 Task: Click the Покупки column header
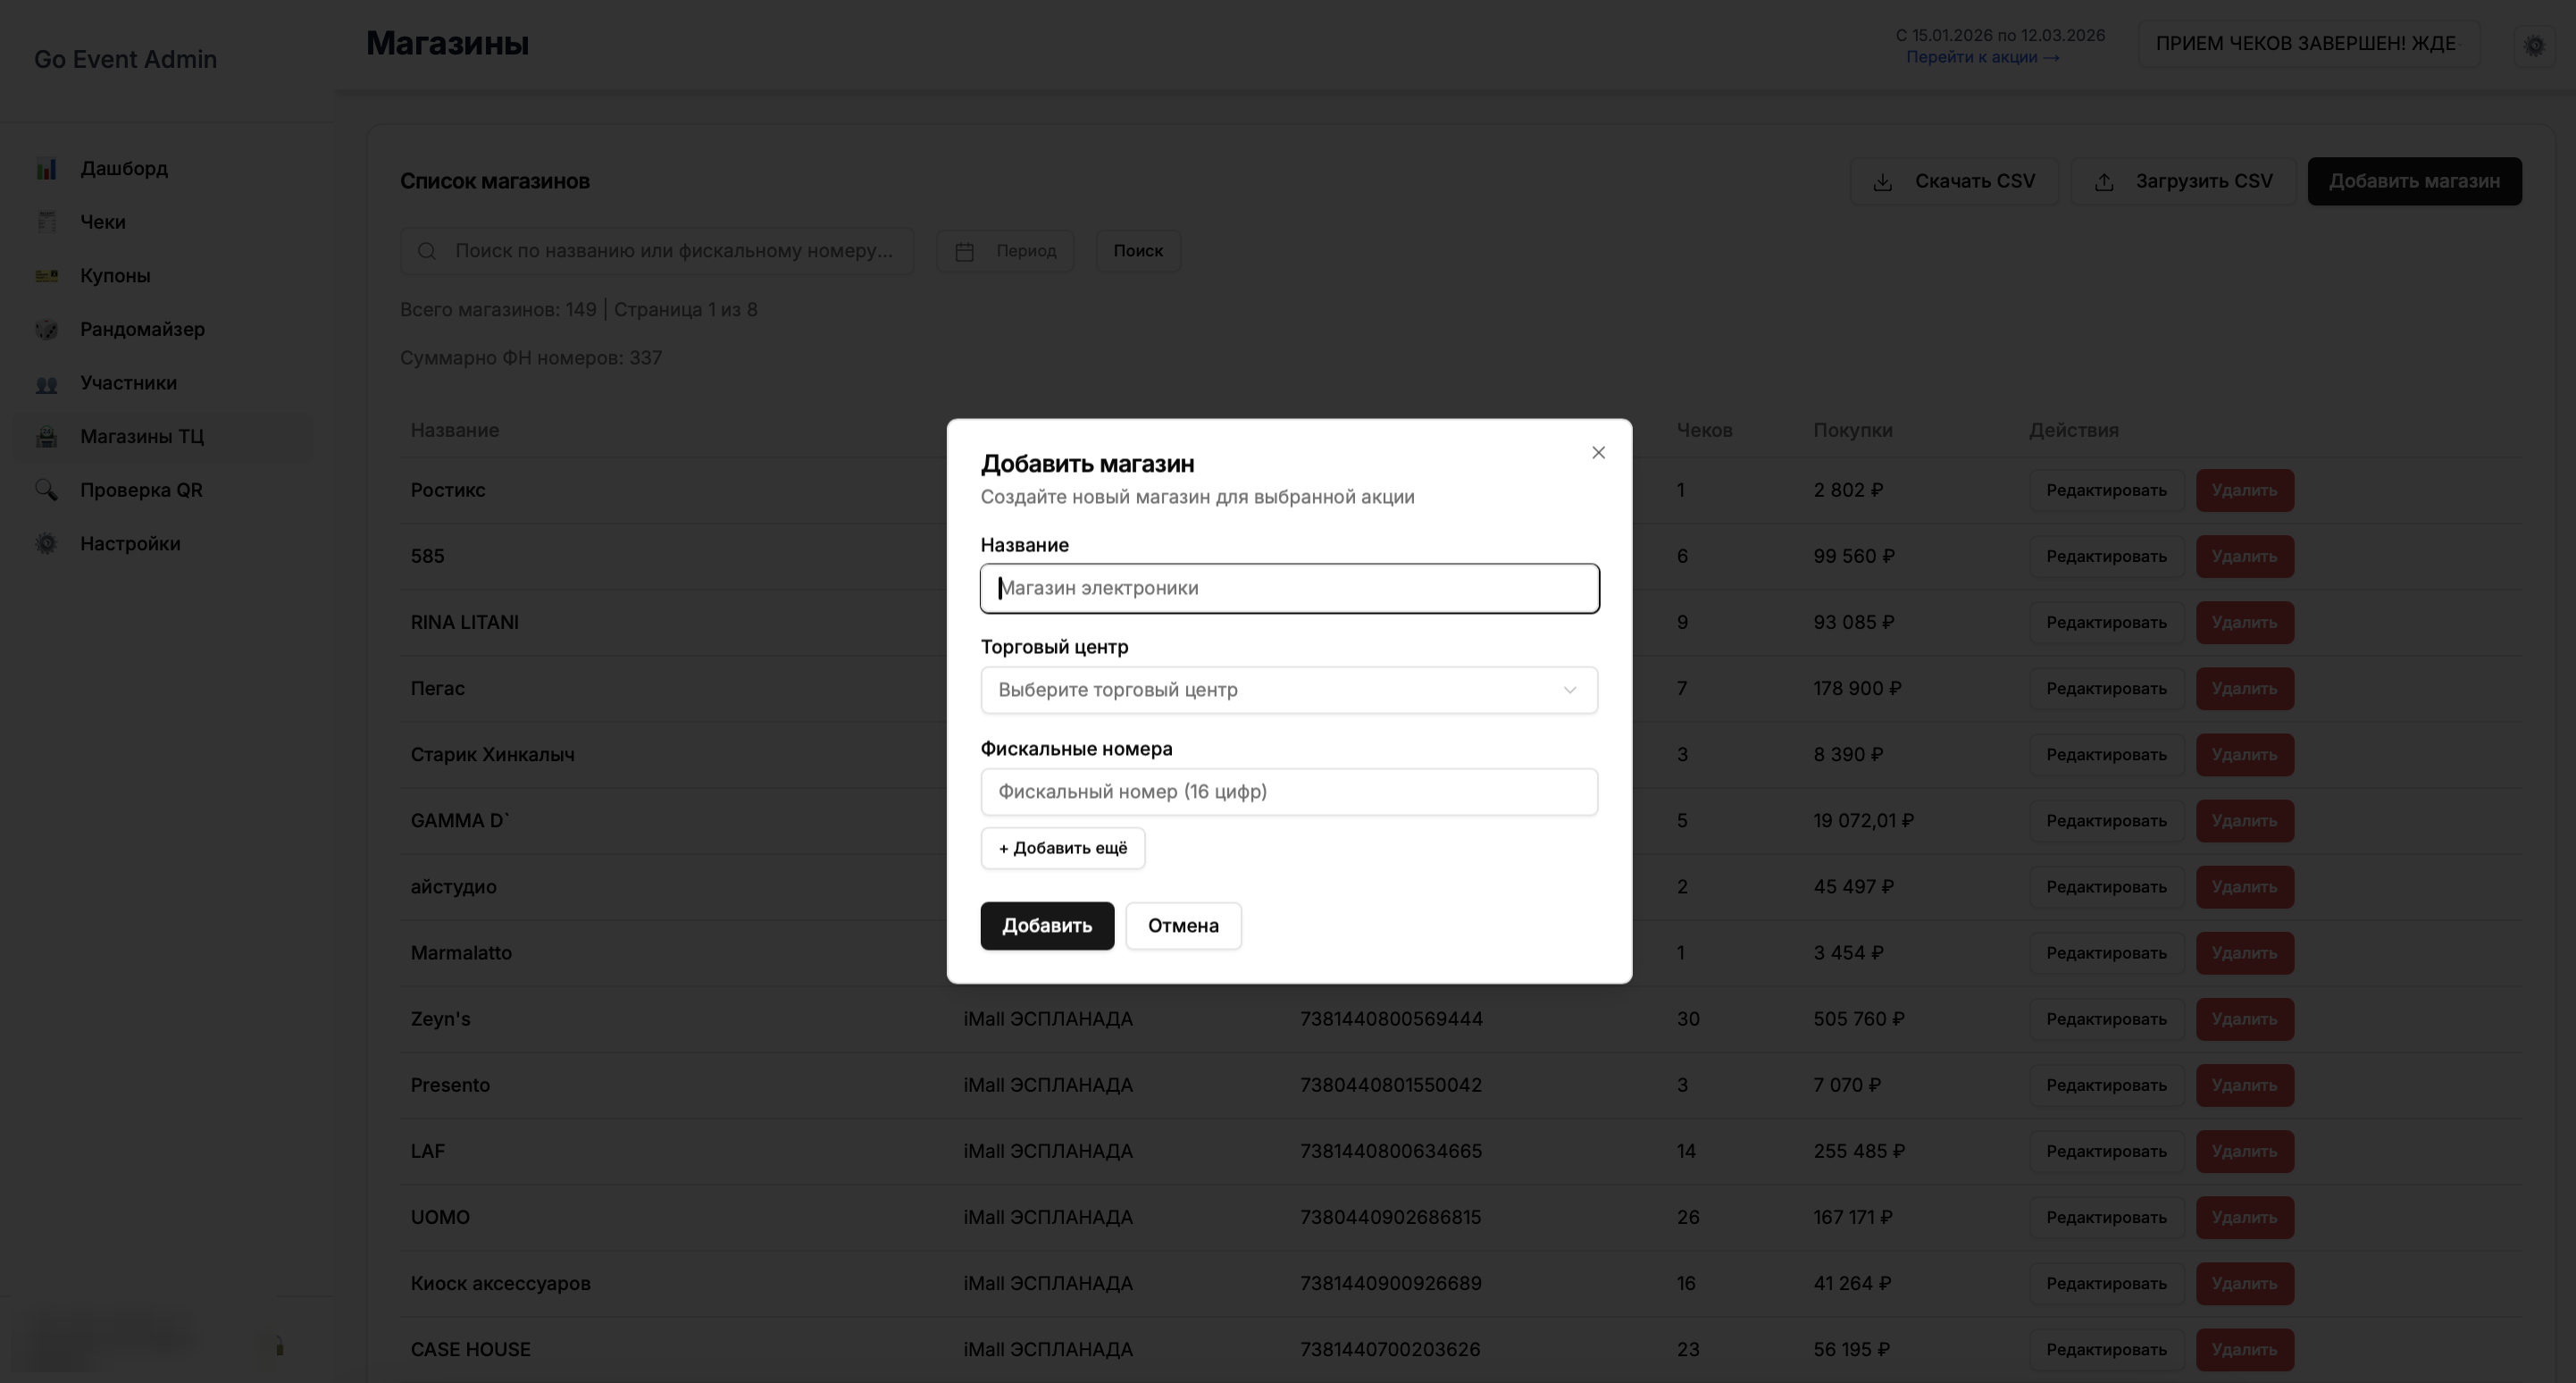click(1853, 430)
